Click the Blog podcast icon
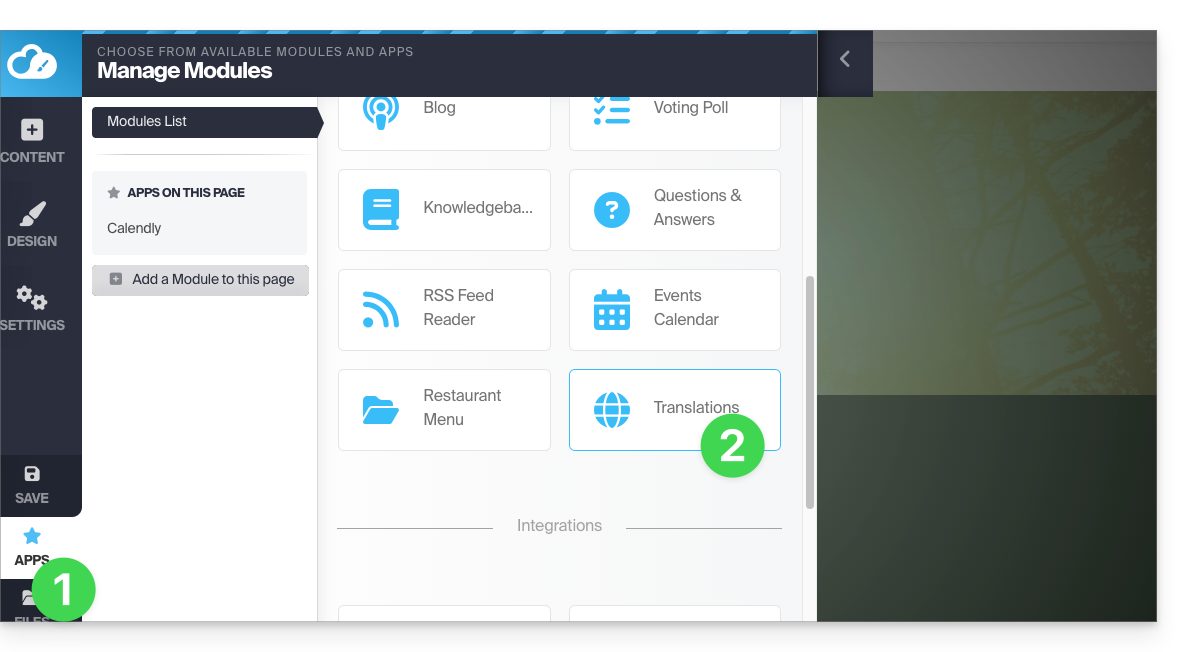 [x=381, y=110]
